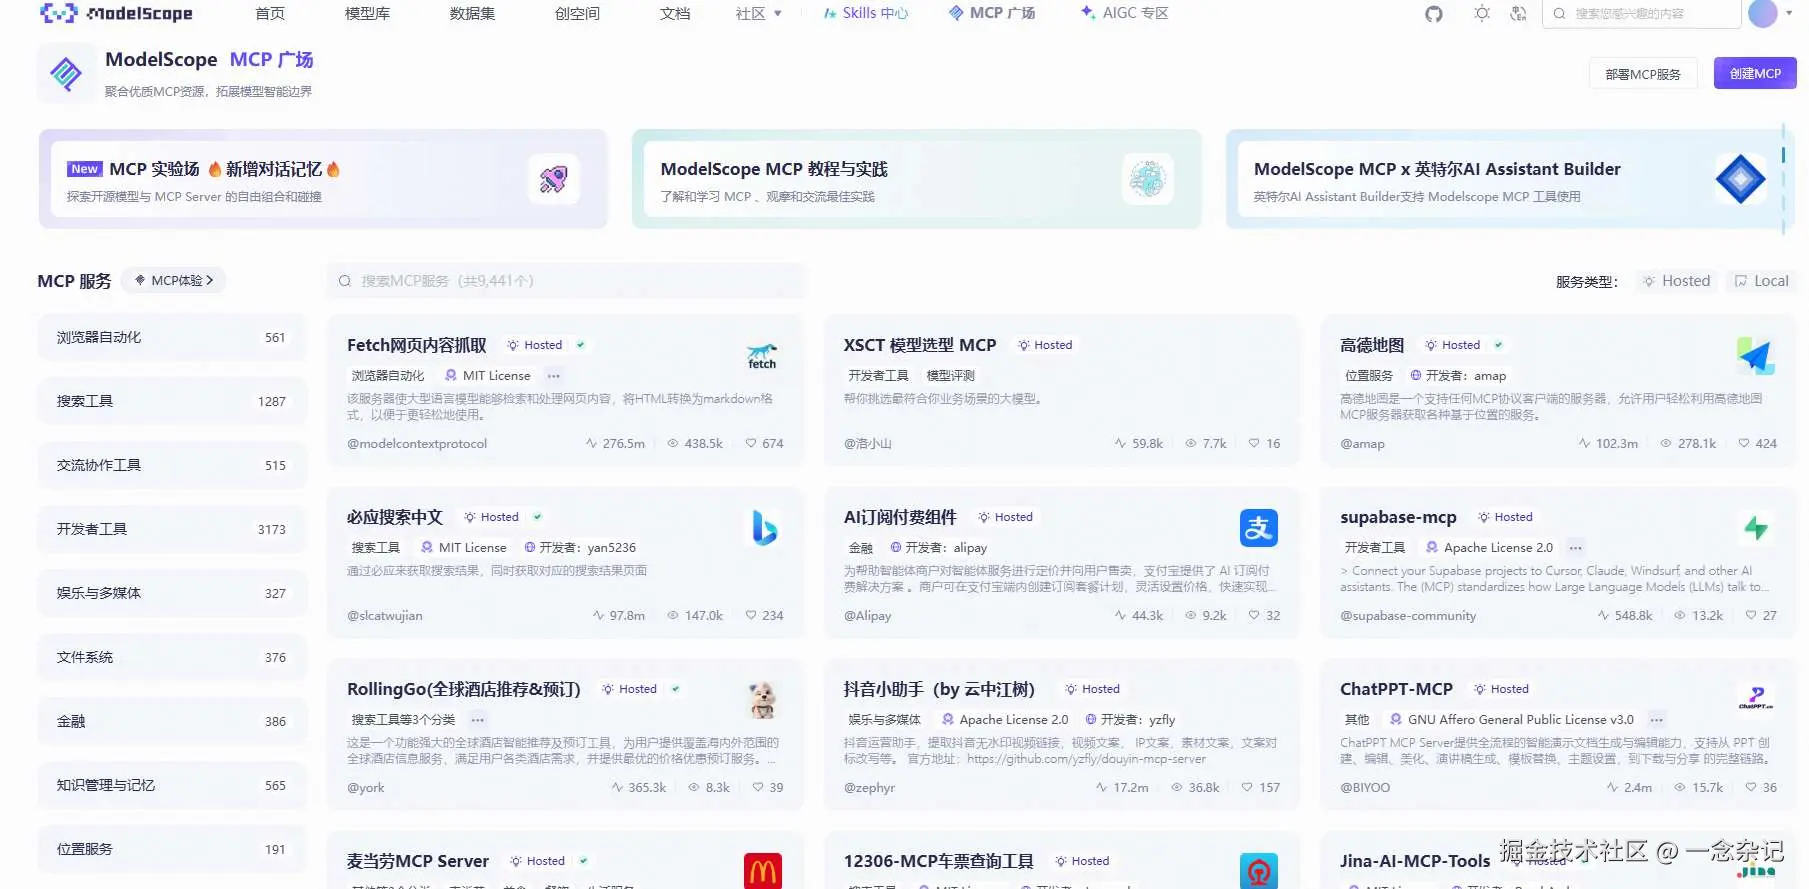Open 创空间 in top navigation

(577, 14)
